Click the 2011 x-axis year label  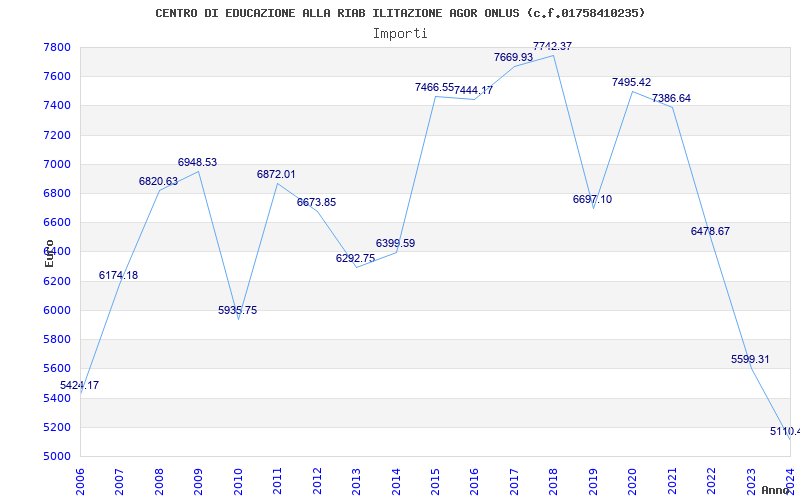(277, 482)
